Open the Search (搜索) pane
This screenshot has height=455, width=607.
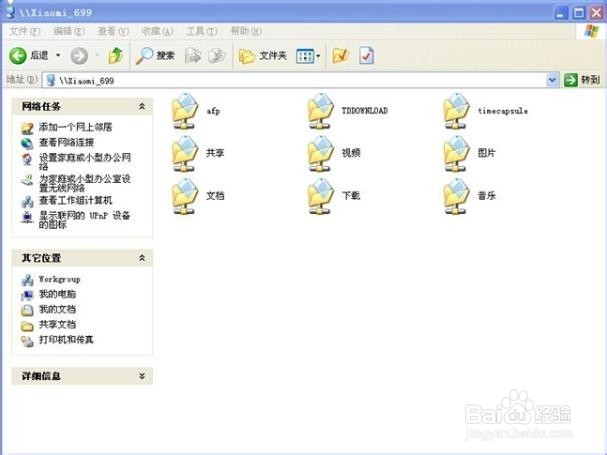(x=155, y=56)
